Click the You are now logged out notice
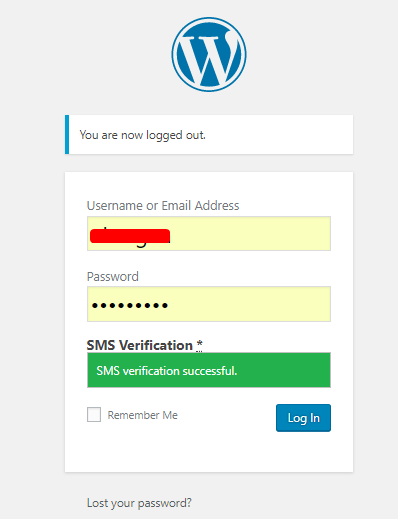The image size is (398, 519). [209, 135]
